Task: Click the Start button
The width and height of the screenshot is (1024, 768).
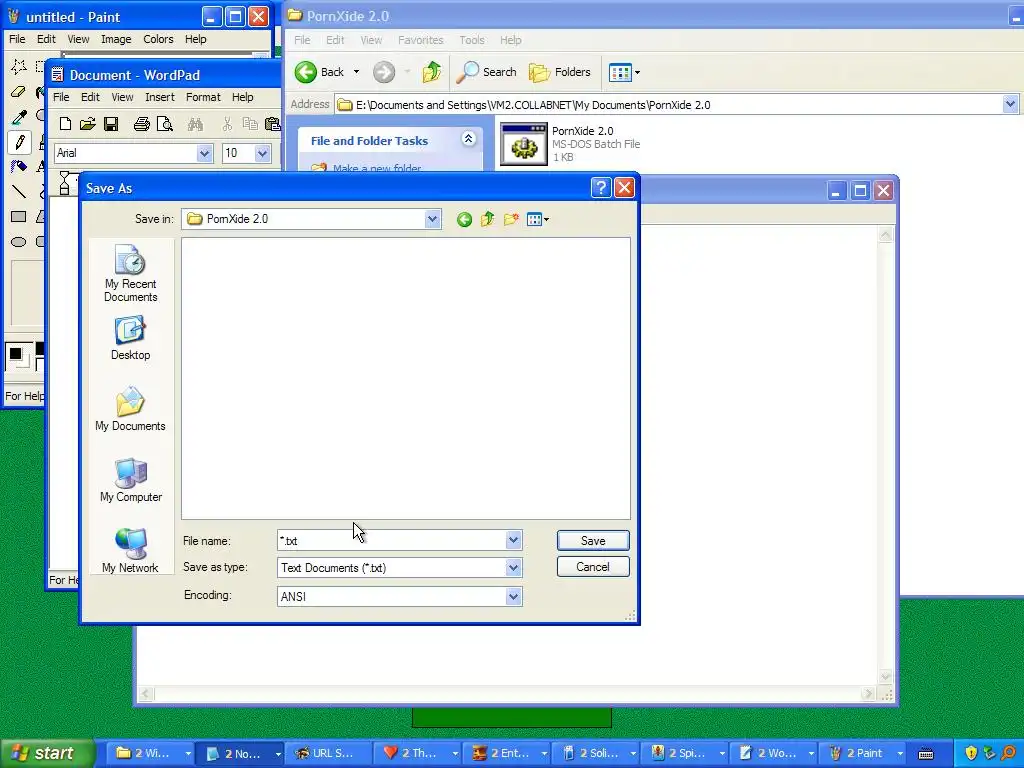Action: [x=46, y=753]
